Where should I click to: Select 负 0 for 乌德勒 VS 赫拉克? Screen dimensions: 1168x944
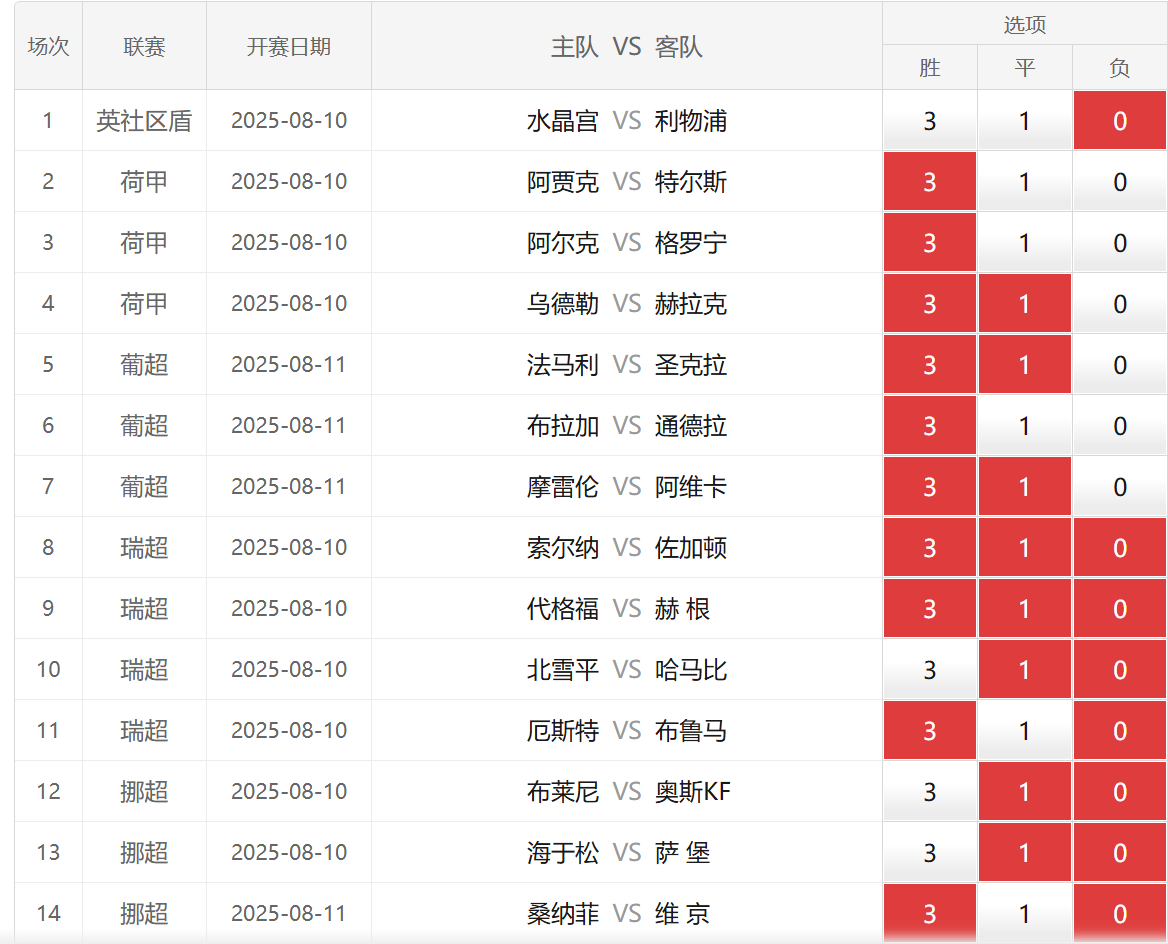[x=1120, y=304]
